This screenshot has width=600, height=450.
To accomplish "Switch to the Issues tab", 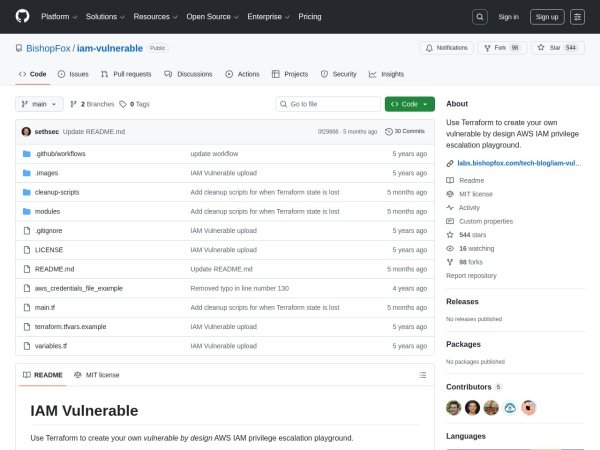I will pos(73,74).
